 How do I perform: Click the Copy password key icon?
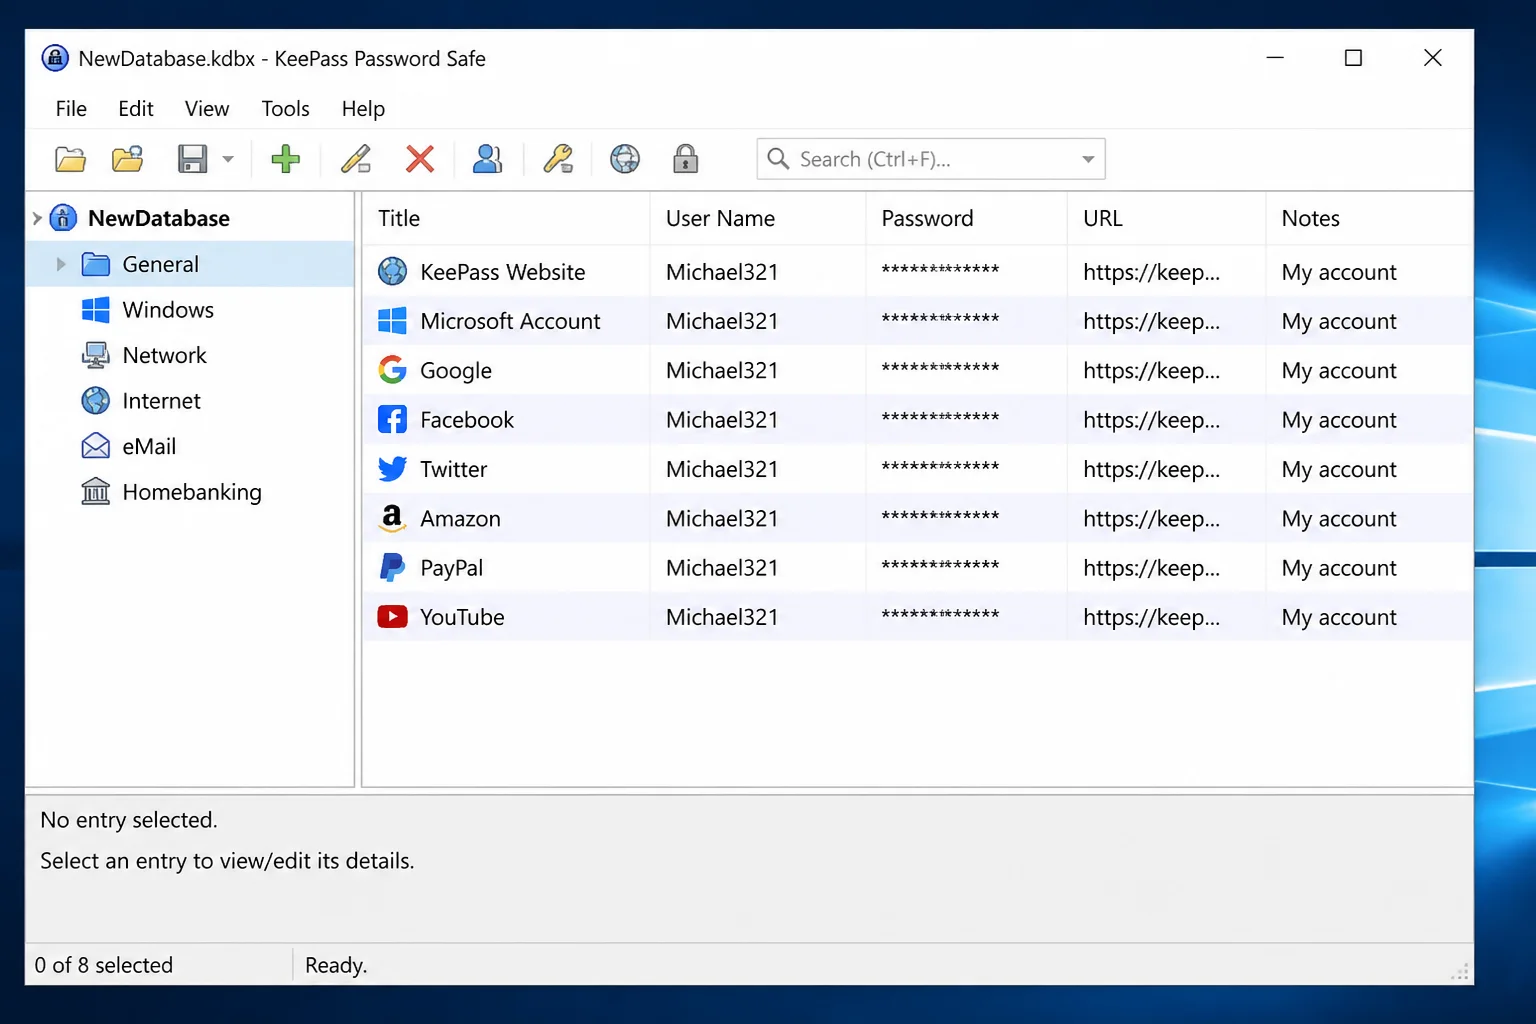(558, 159)
